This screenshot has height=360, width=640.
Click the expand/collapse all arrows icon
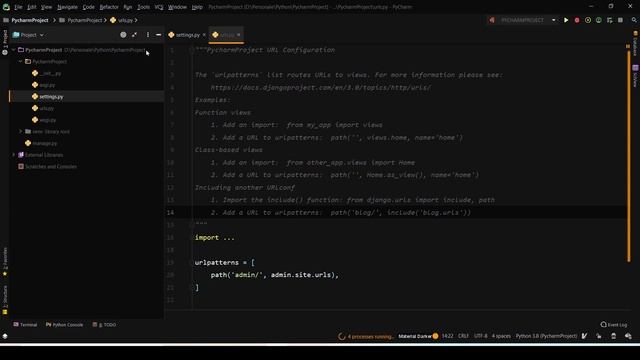(x=134, y=35)
